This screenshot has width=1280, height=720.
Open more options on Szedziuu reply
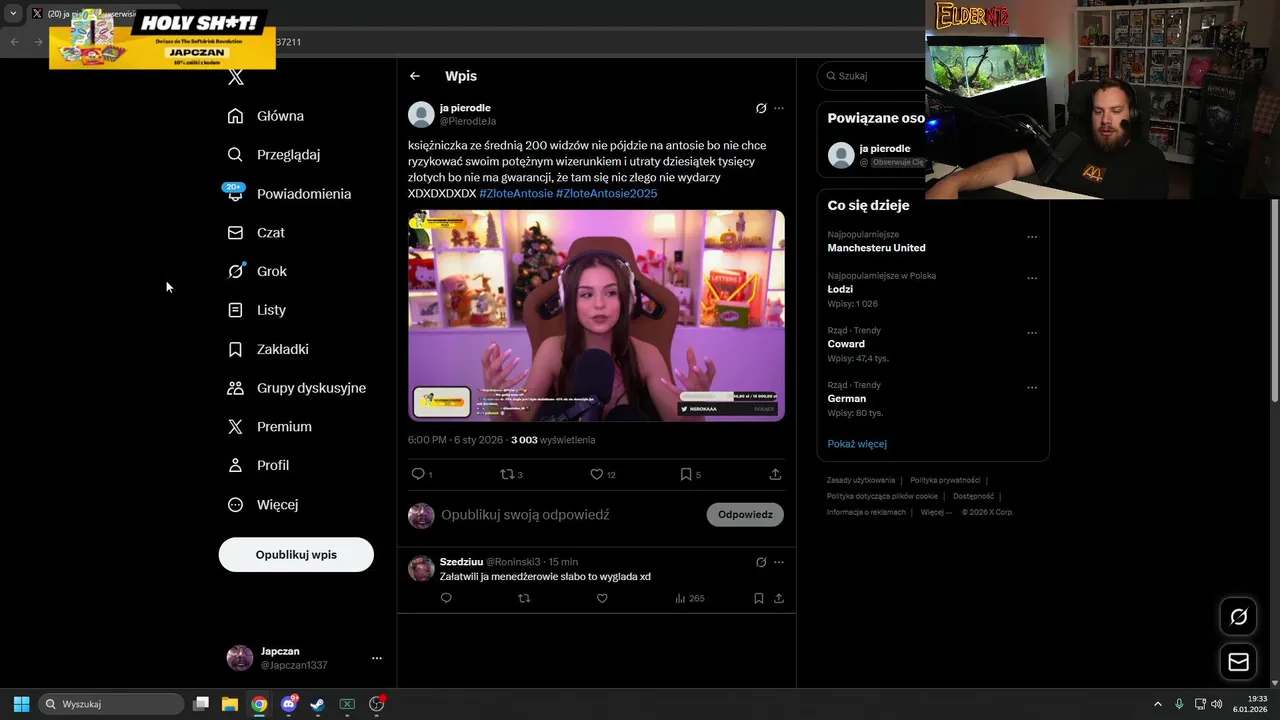pyautogui.click(x=779, y=562)
